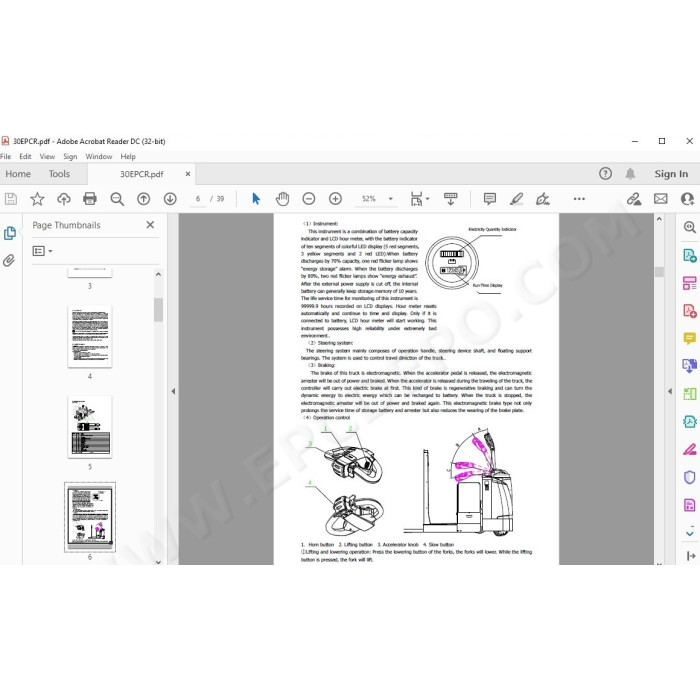Open Fill & Sign tool in right pane
Viewport: 700px width, 700px height.
point(690,449)
